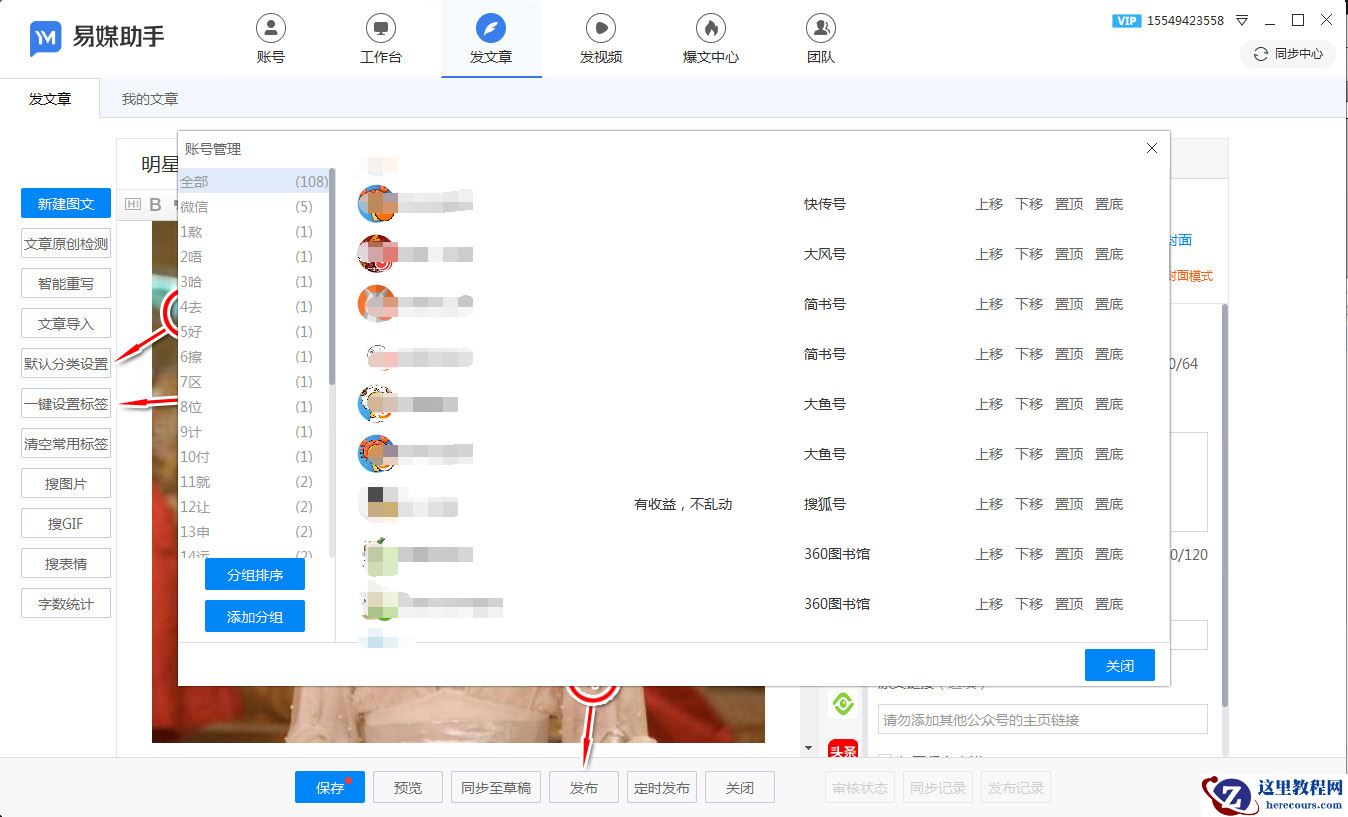Click the 发布记录 button
Screen dimensions: 1348x817
pos(1016,787)
